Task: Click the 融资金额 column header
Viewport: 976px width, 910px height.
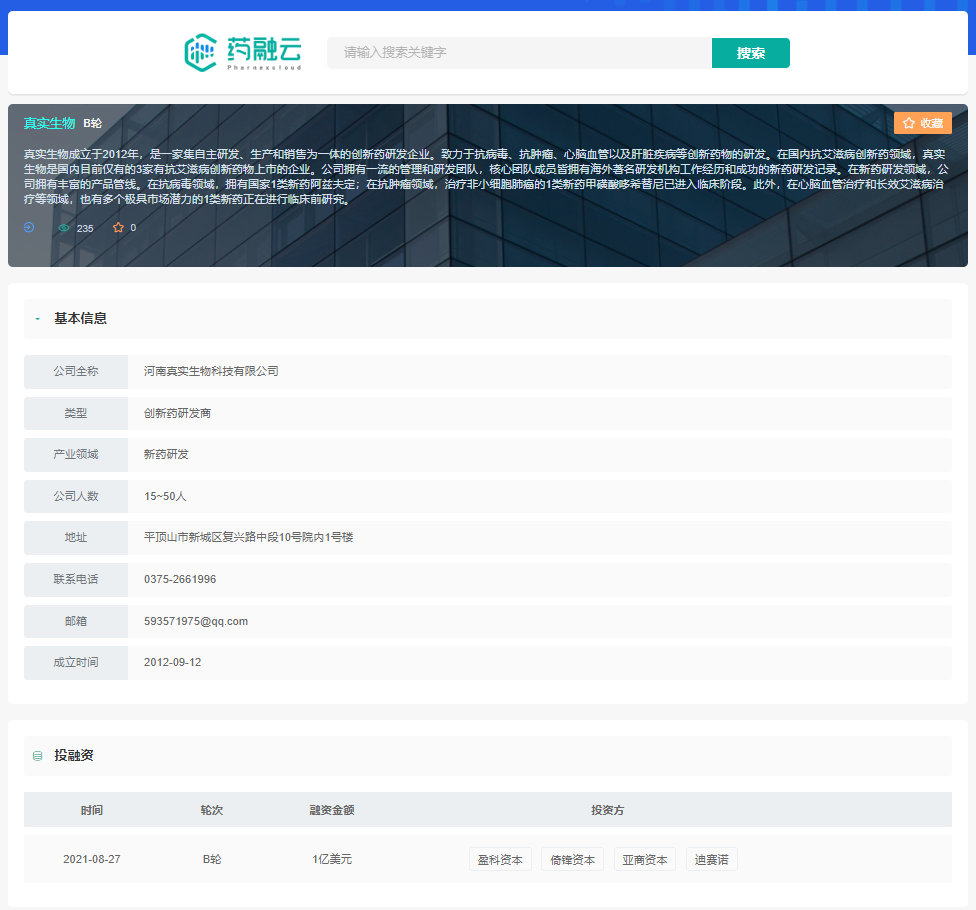Action: click(x=331, y=810)
